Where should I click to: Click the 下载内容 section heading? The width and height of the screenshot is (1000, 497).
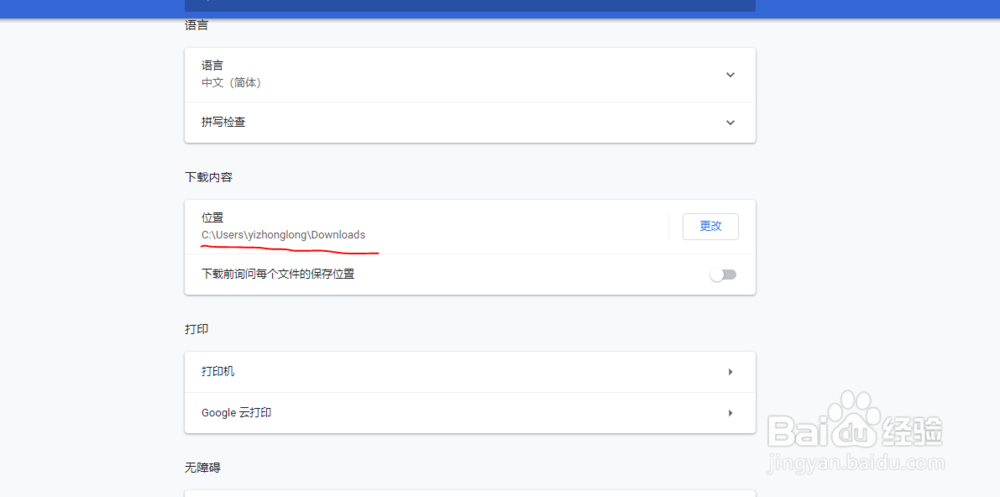tap(209, 177)
